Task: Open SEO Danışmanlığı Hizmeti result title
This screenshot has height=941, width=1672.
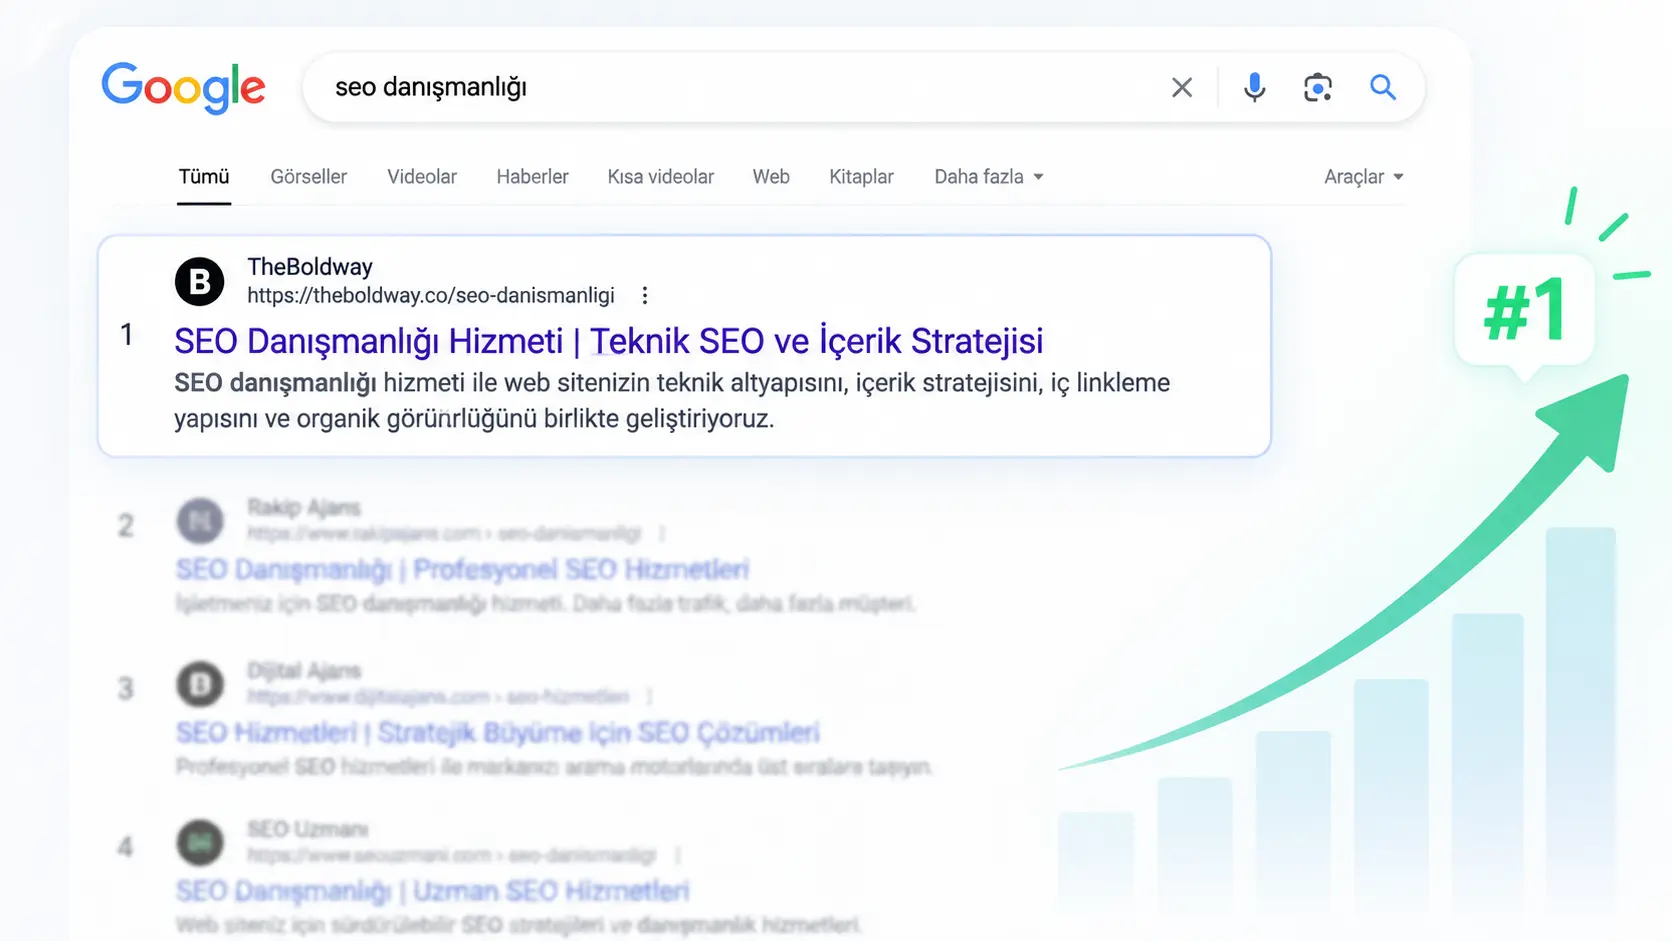Action: coord(609,341)
